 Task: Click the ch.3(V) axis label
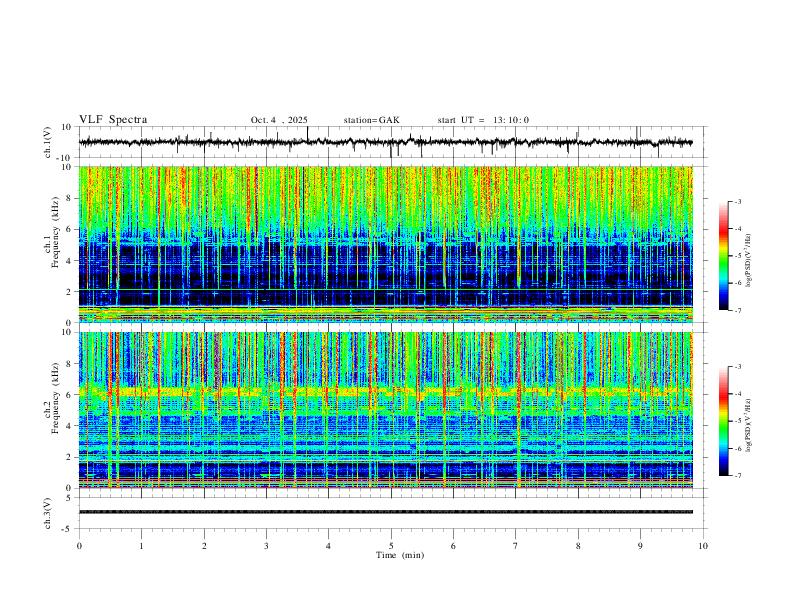pos(48,513)
